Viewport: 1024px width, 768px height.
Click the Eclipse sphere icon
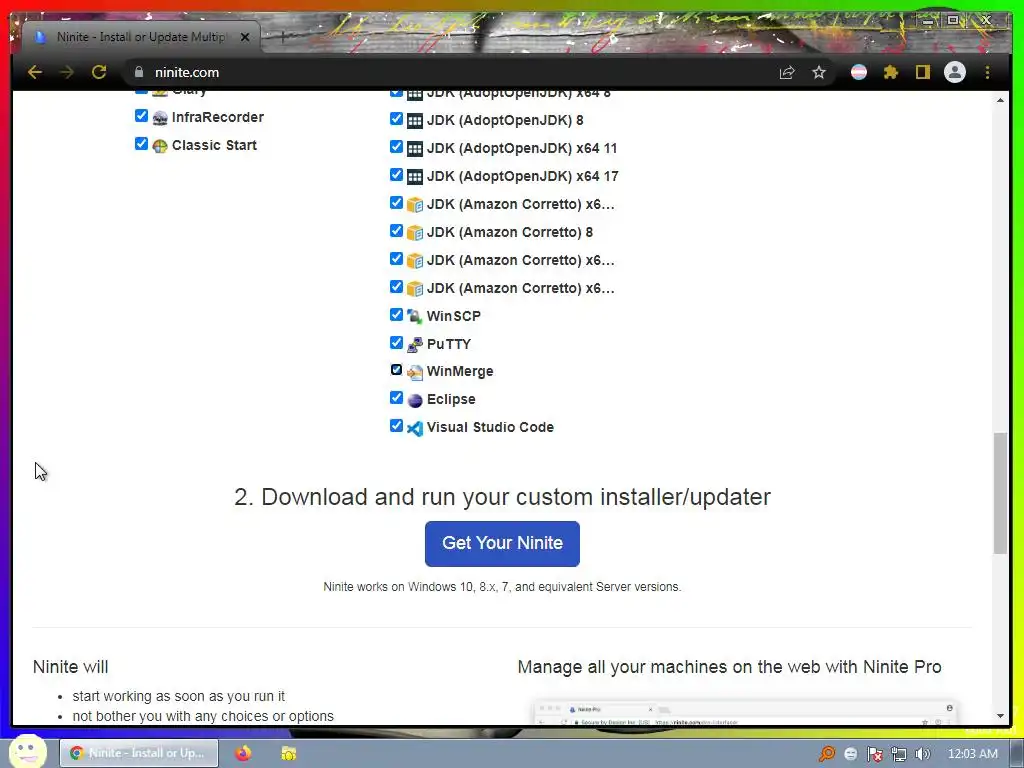415,400
